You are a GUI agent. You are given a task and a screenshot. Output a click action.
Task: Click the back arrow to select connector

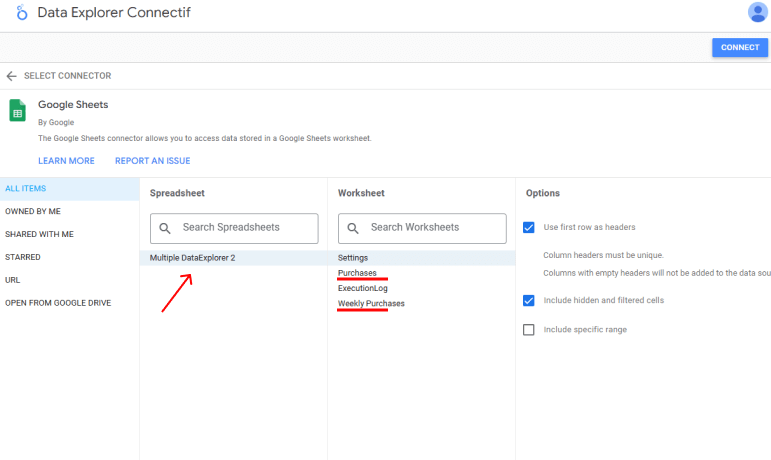pyautogui.click(x=11, y=76)
